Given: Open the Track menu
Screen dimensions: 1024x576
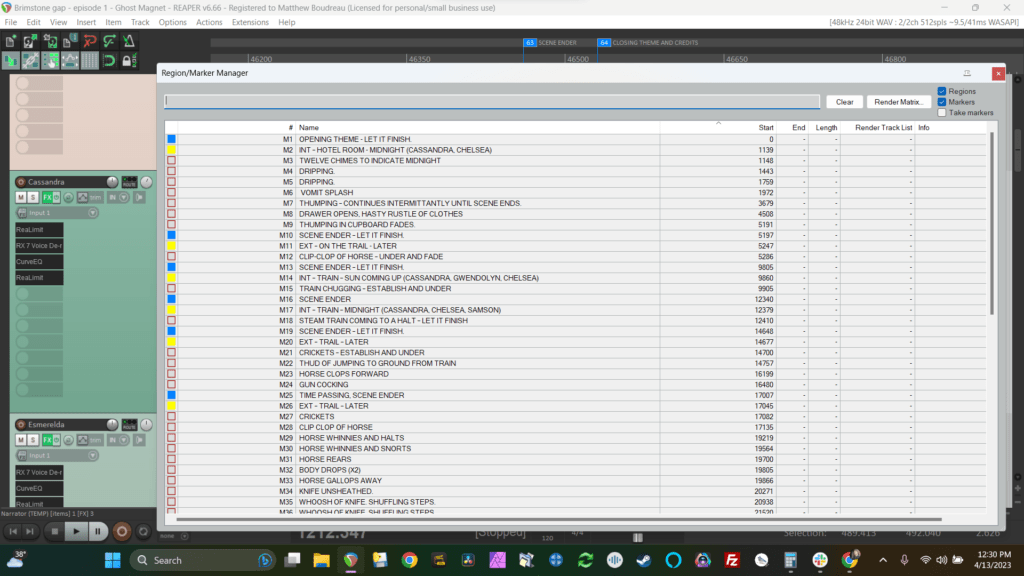Looking at the screenshot, I should 140,22.
